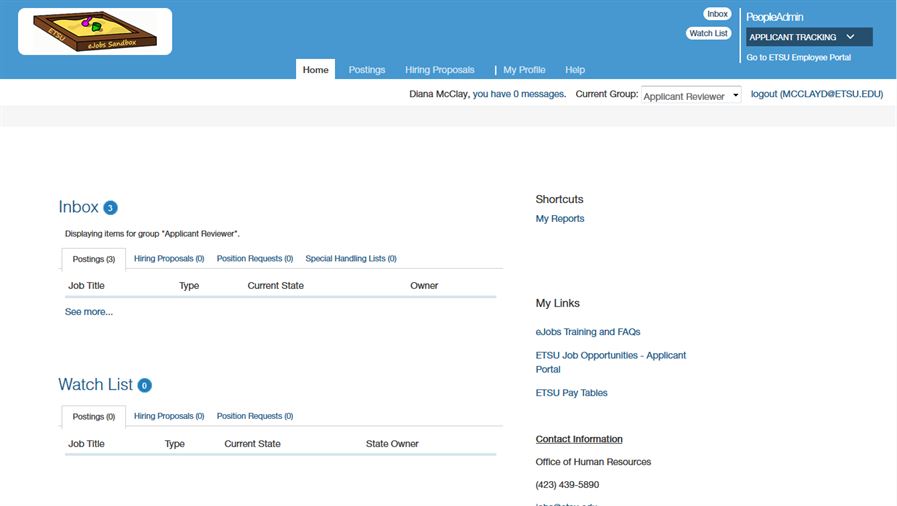
Task: Open the Hiring Proposals menu
Action: point(439,70)
